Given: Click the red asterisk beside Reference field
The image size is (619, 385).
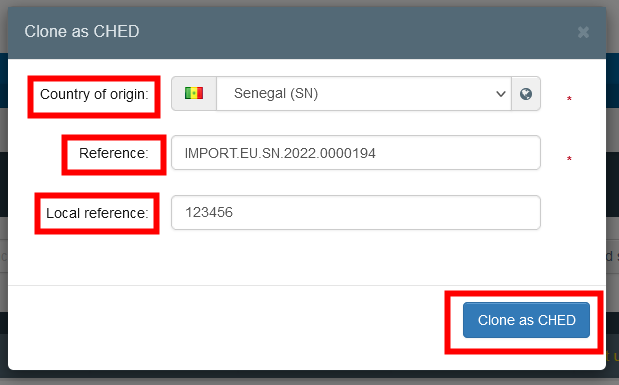Looking at the screenshot, I should point(569,159).
